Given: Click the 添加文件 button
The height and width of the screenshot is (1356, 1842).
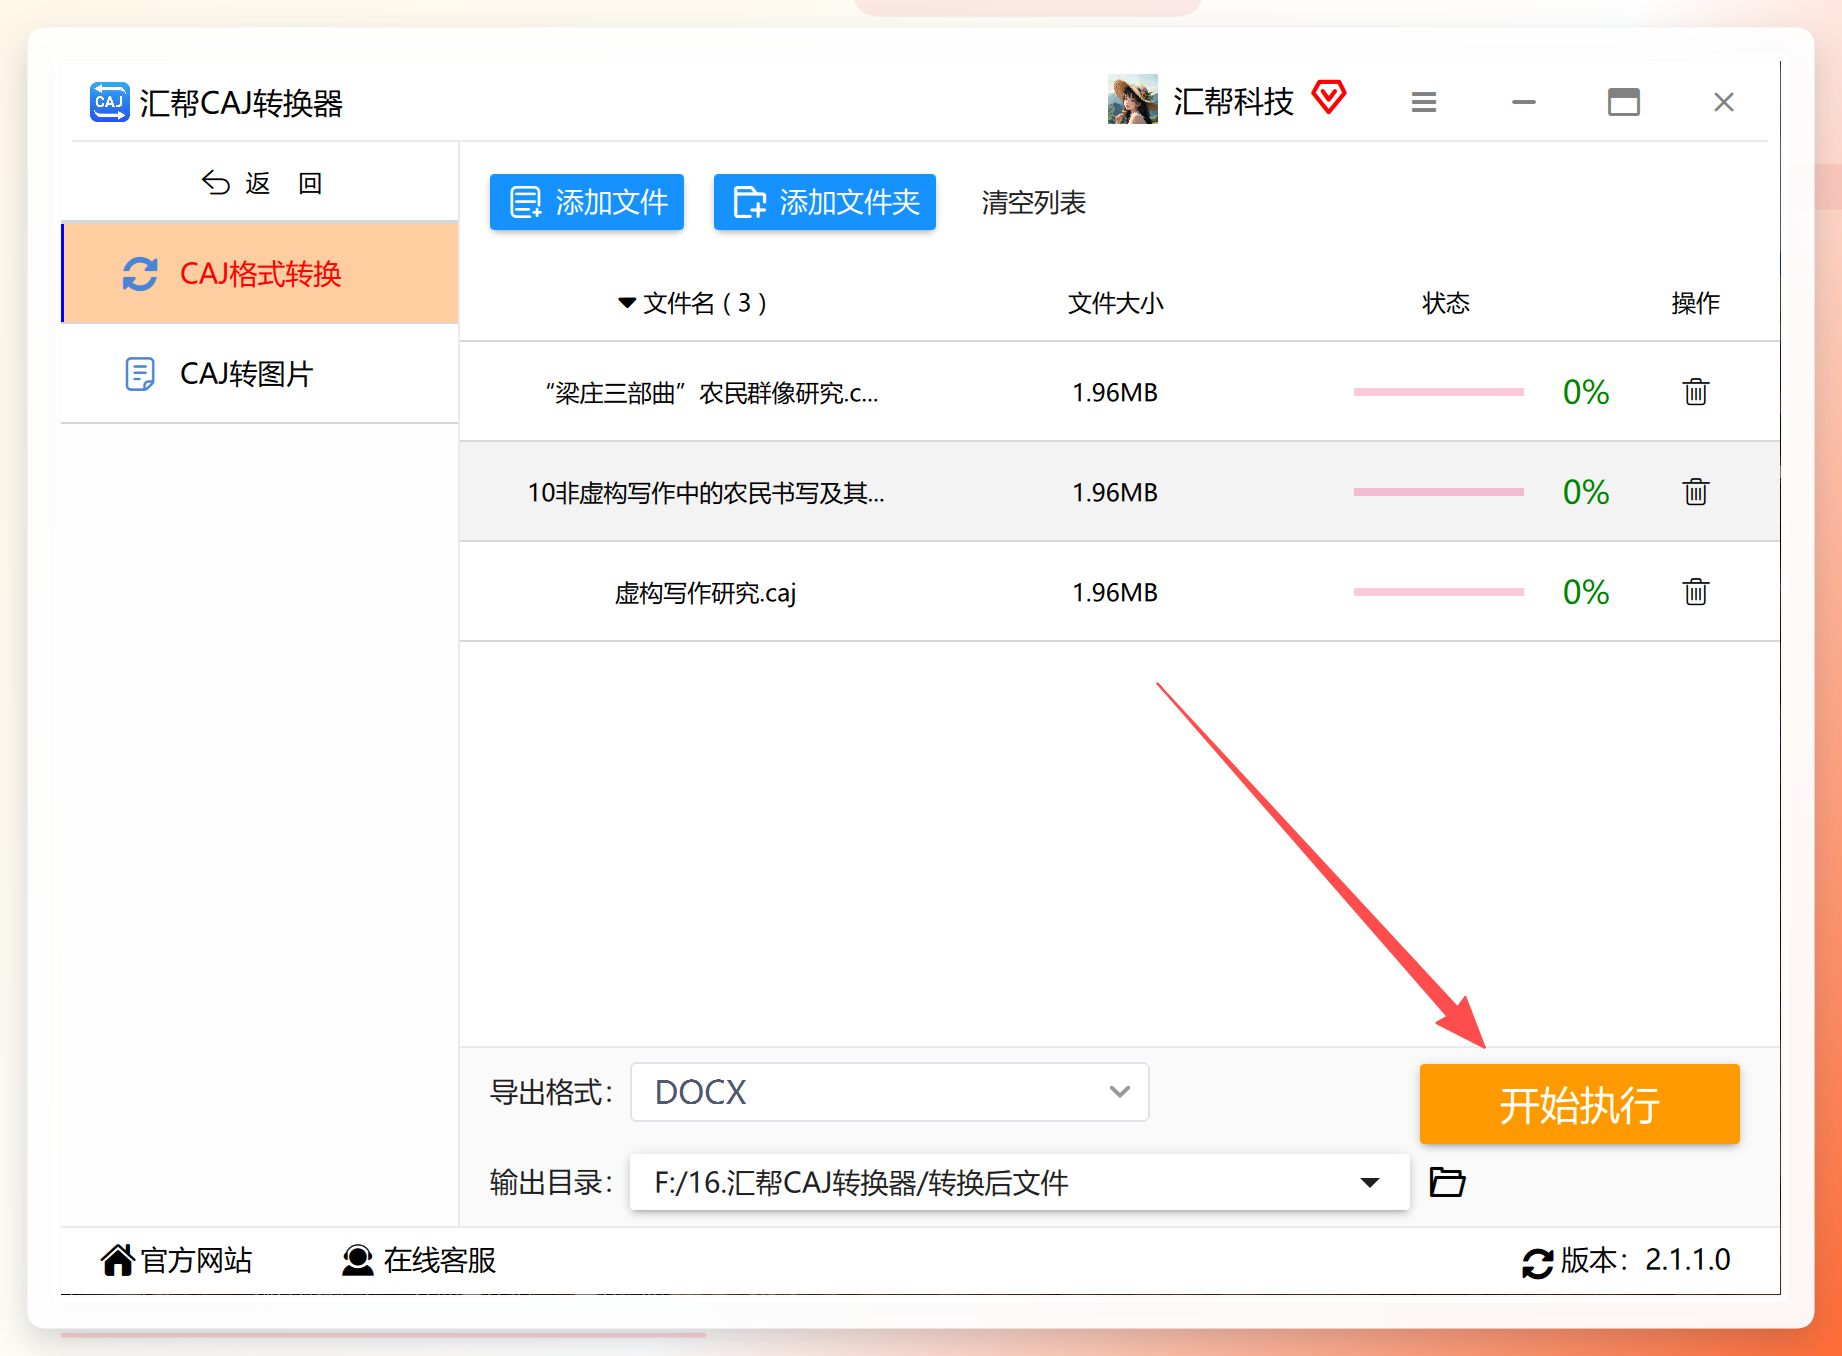Looking at the screenshot, I should point(587,202).
